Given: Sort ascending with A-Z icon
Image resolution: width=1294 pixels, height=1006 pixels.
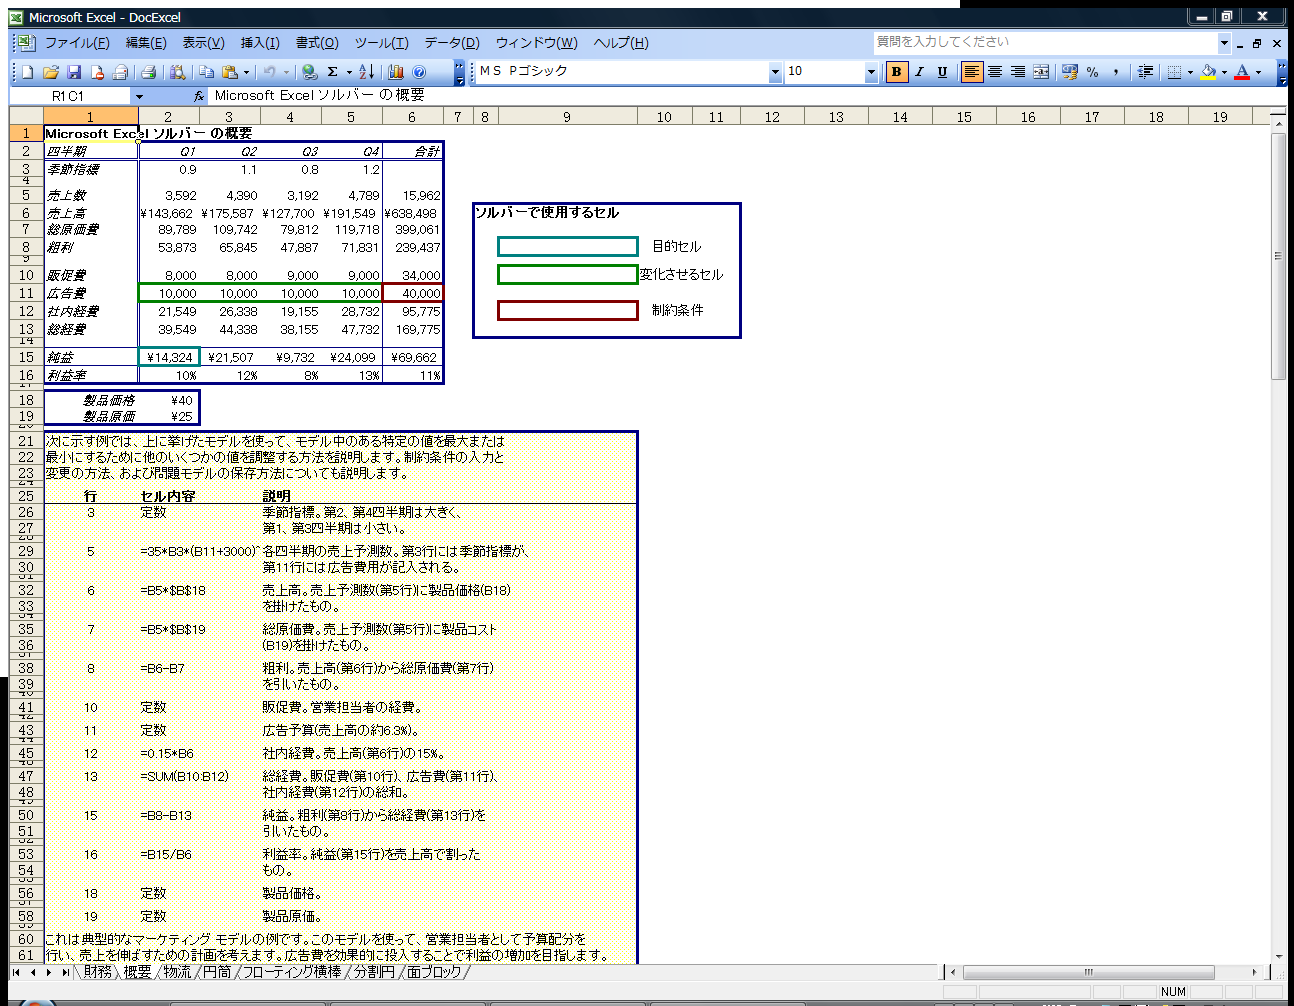Looking at the screenshot, I should (x=366, y=72).
